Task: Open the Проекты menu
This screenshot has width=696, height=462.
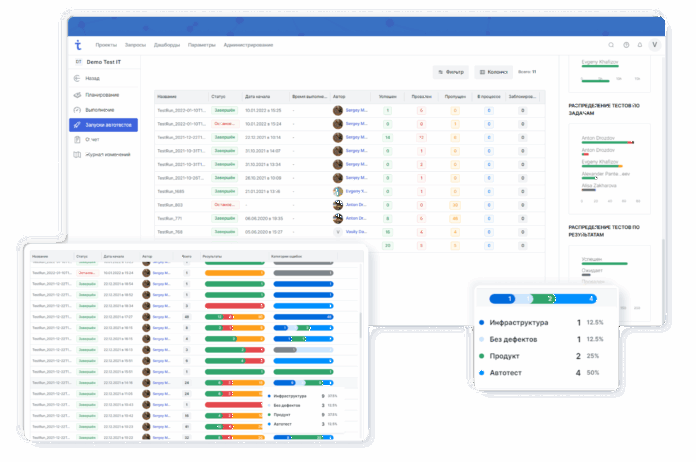Action: (105, 45)
